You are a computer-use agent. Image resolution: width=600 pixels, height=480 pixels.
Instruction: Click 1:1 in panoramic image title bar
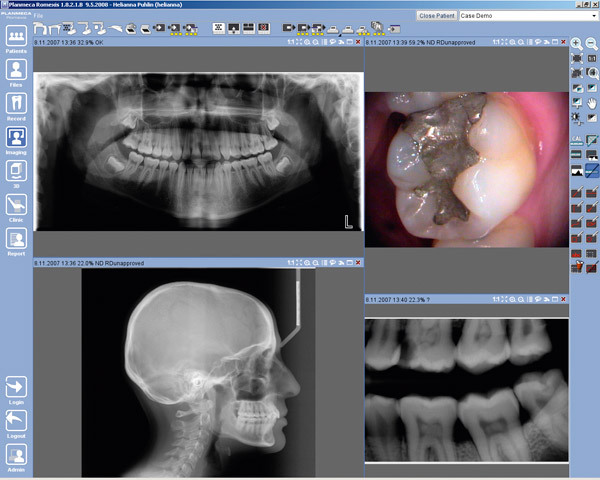[x=290, y=42]
